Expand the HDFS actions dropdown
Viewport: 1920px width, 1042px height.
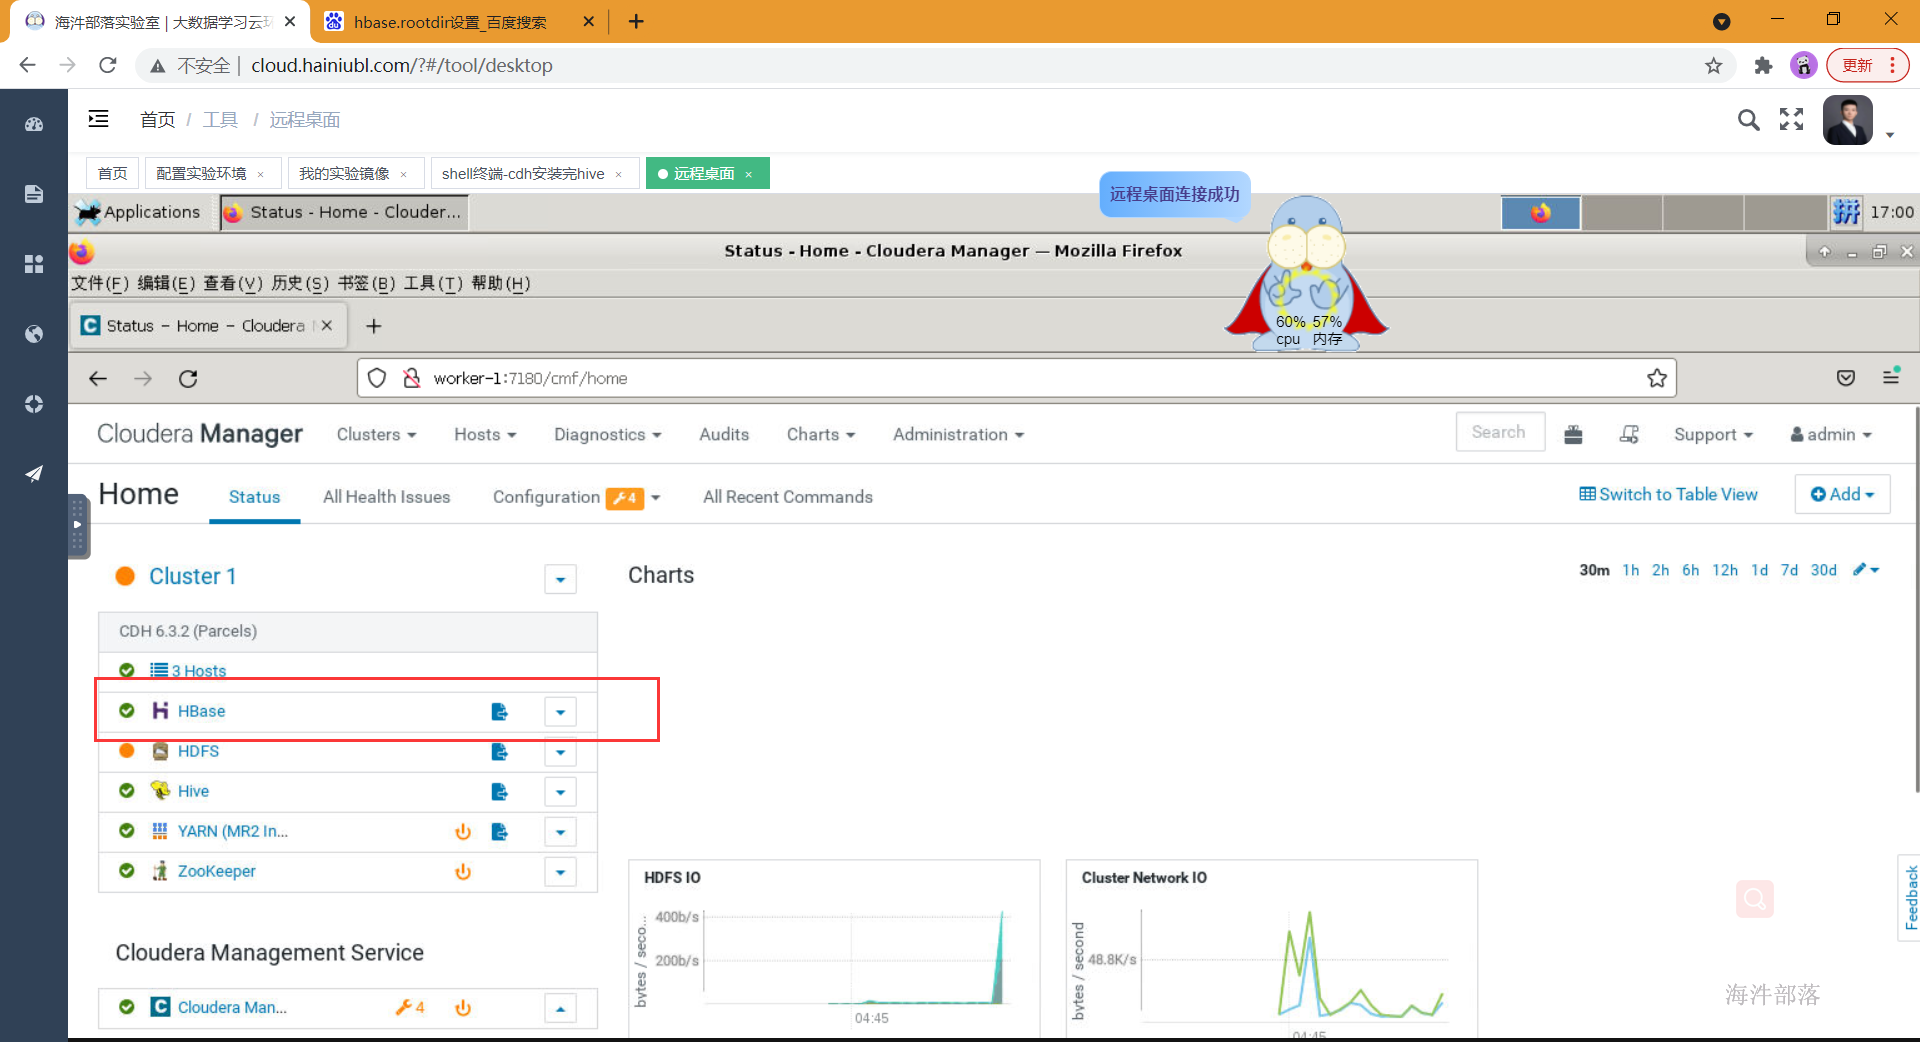pyautogui.click(x=560, y=752)
